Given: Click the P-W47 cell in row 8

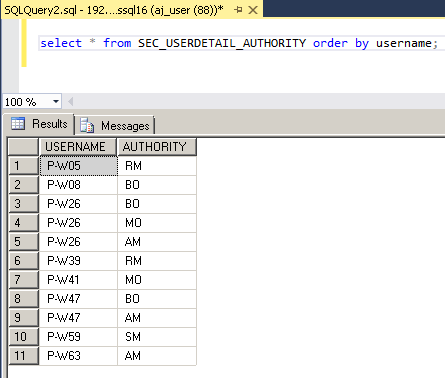Looking at the screenshot, I should pyautogui.click(x=78, y=299).
